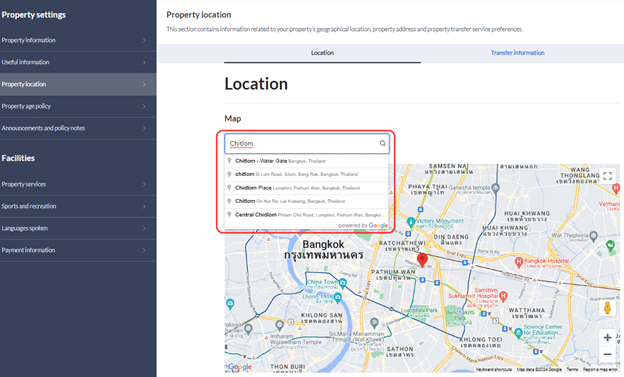The width and height of the screenshot is (624, 377).
Task: Expand Sports and recreation chevron
Action: coord(144,206)
